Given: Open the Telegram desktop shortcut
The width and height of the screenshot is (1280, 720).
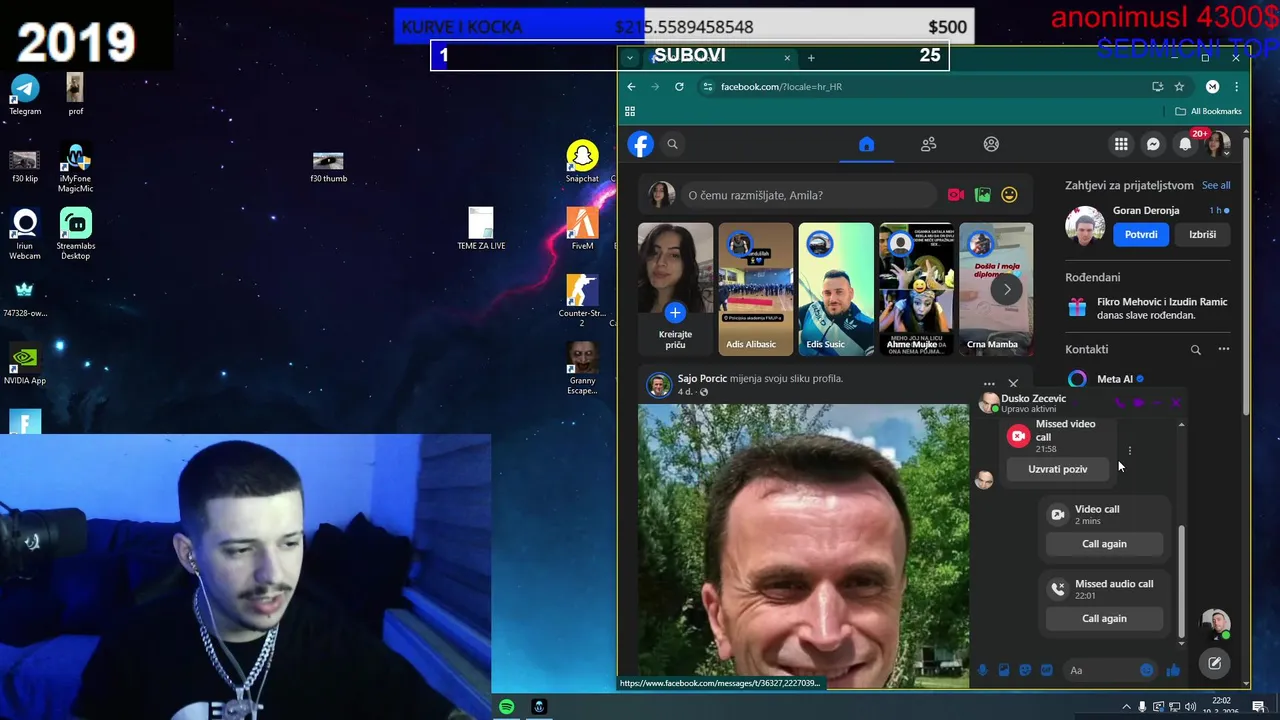Looking at the screenshot, I should tap(25, 95).
